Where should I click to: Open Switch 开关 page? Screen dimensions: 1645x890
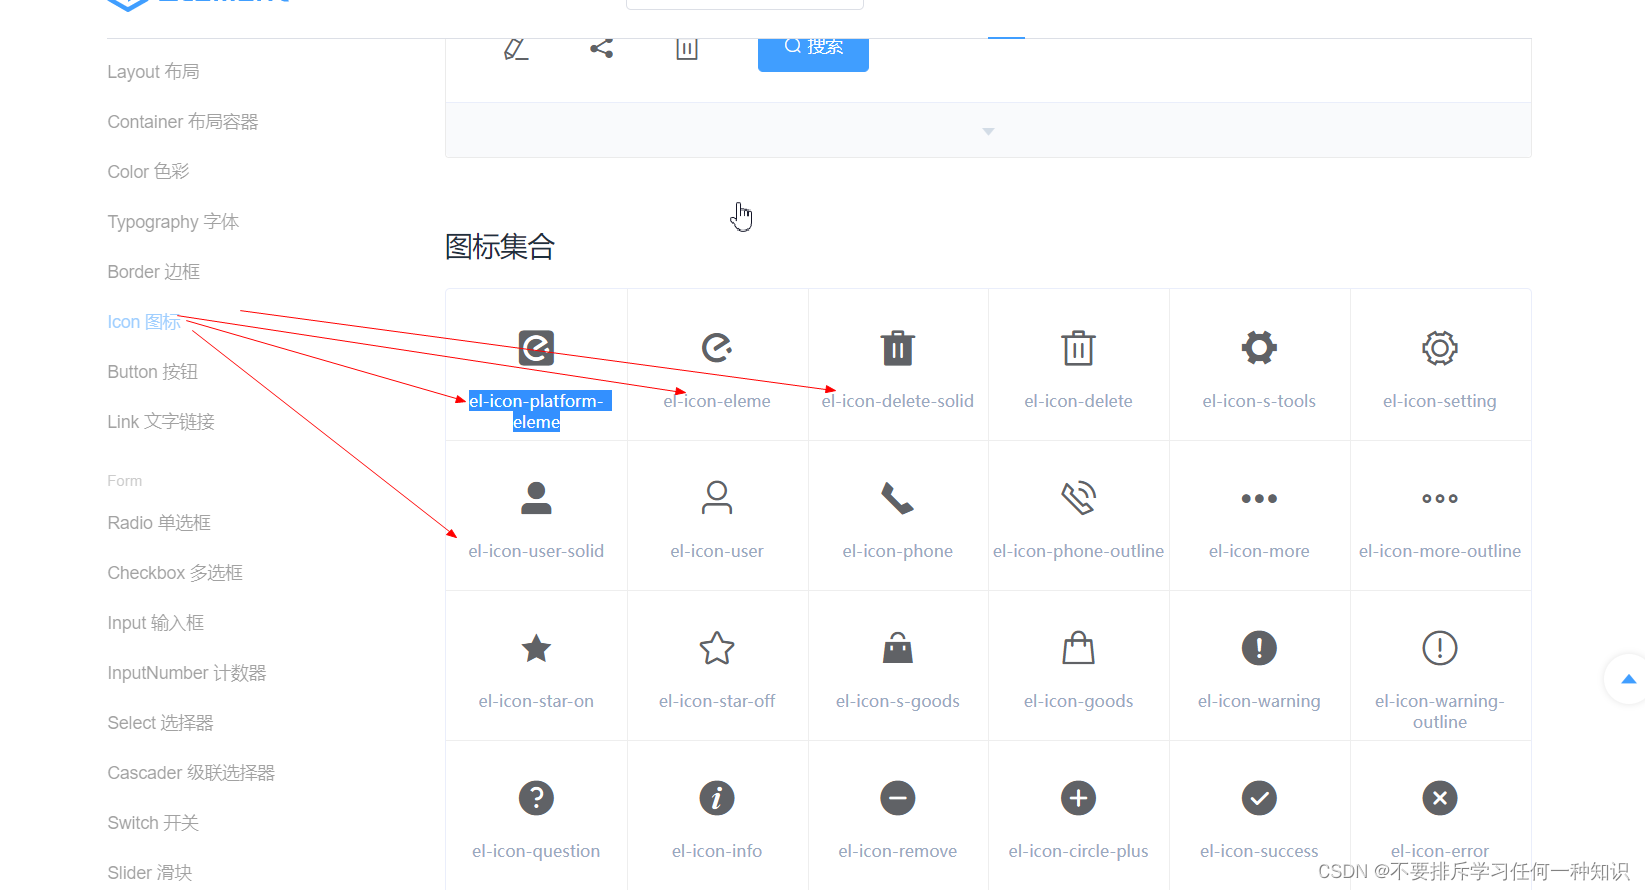pos(153,823)
